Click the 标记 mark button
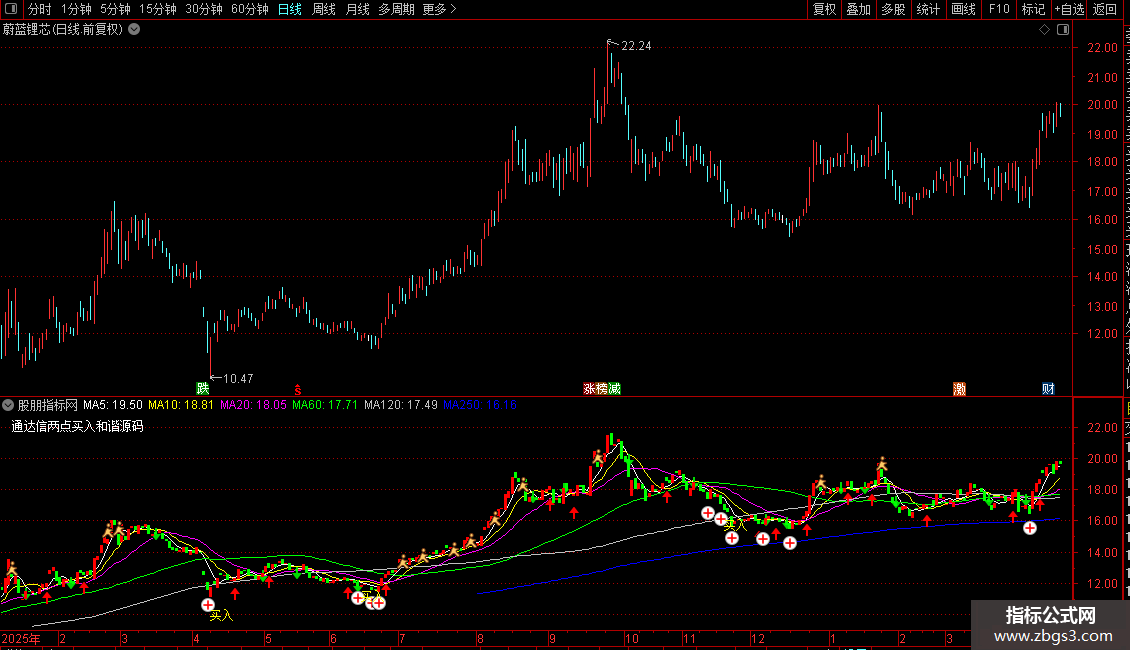This screenshot has height=650, width=1130. point(1033,9)
